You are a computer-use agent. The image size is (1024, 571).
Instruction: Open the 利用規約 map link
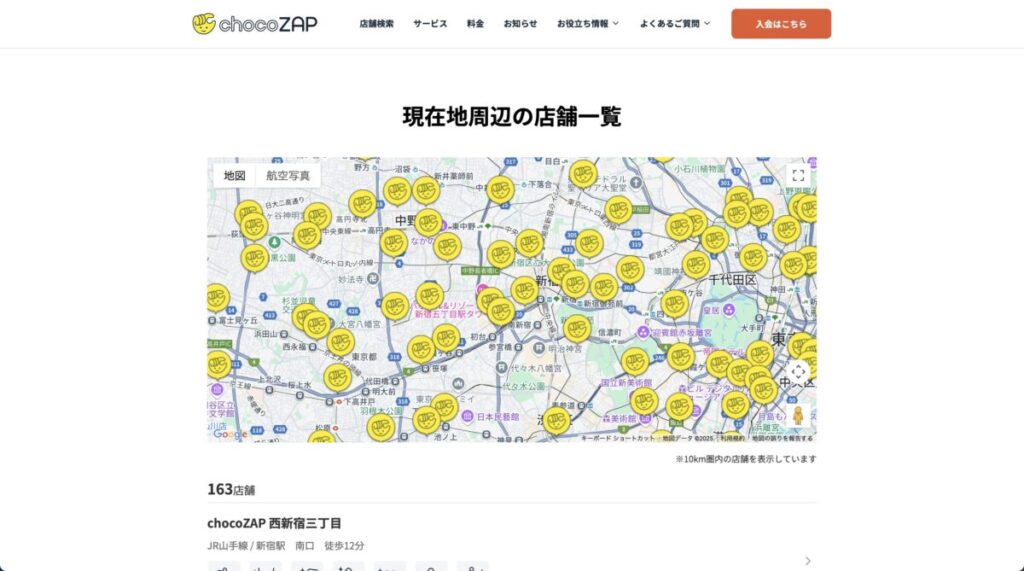click(x=733, y=438)
